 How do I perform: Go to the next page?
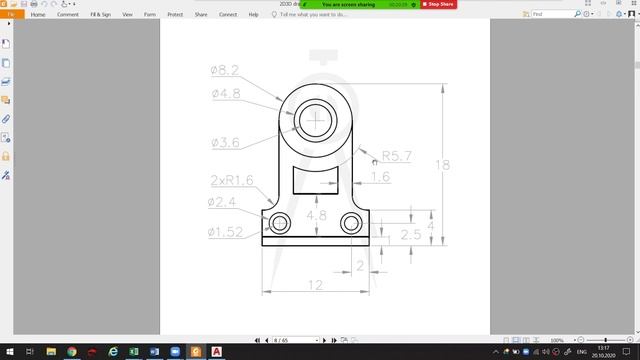point(324,340)
